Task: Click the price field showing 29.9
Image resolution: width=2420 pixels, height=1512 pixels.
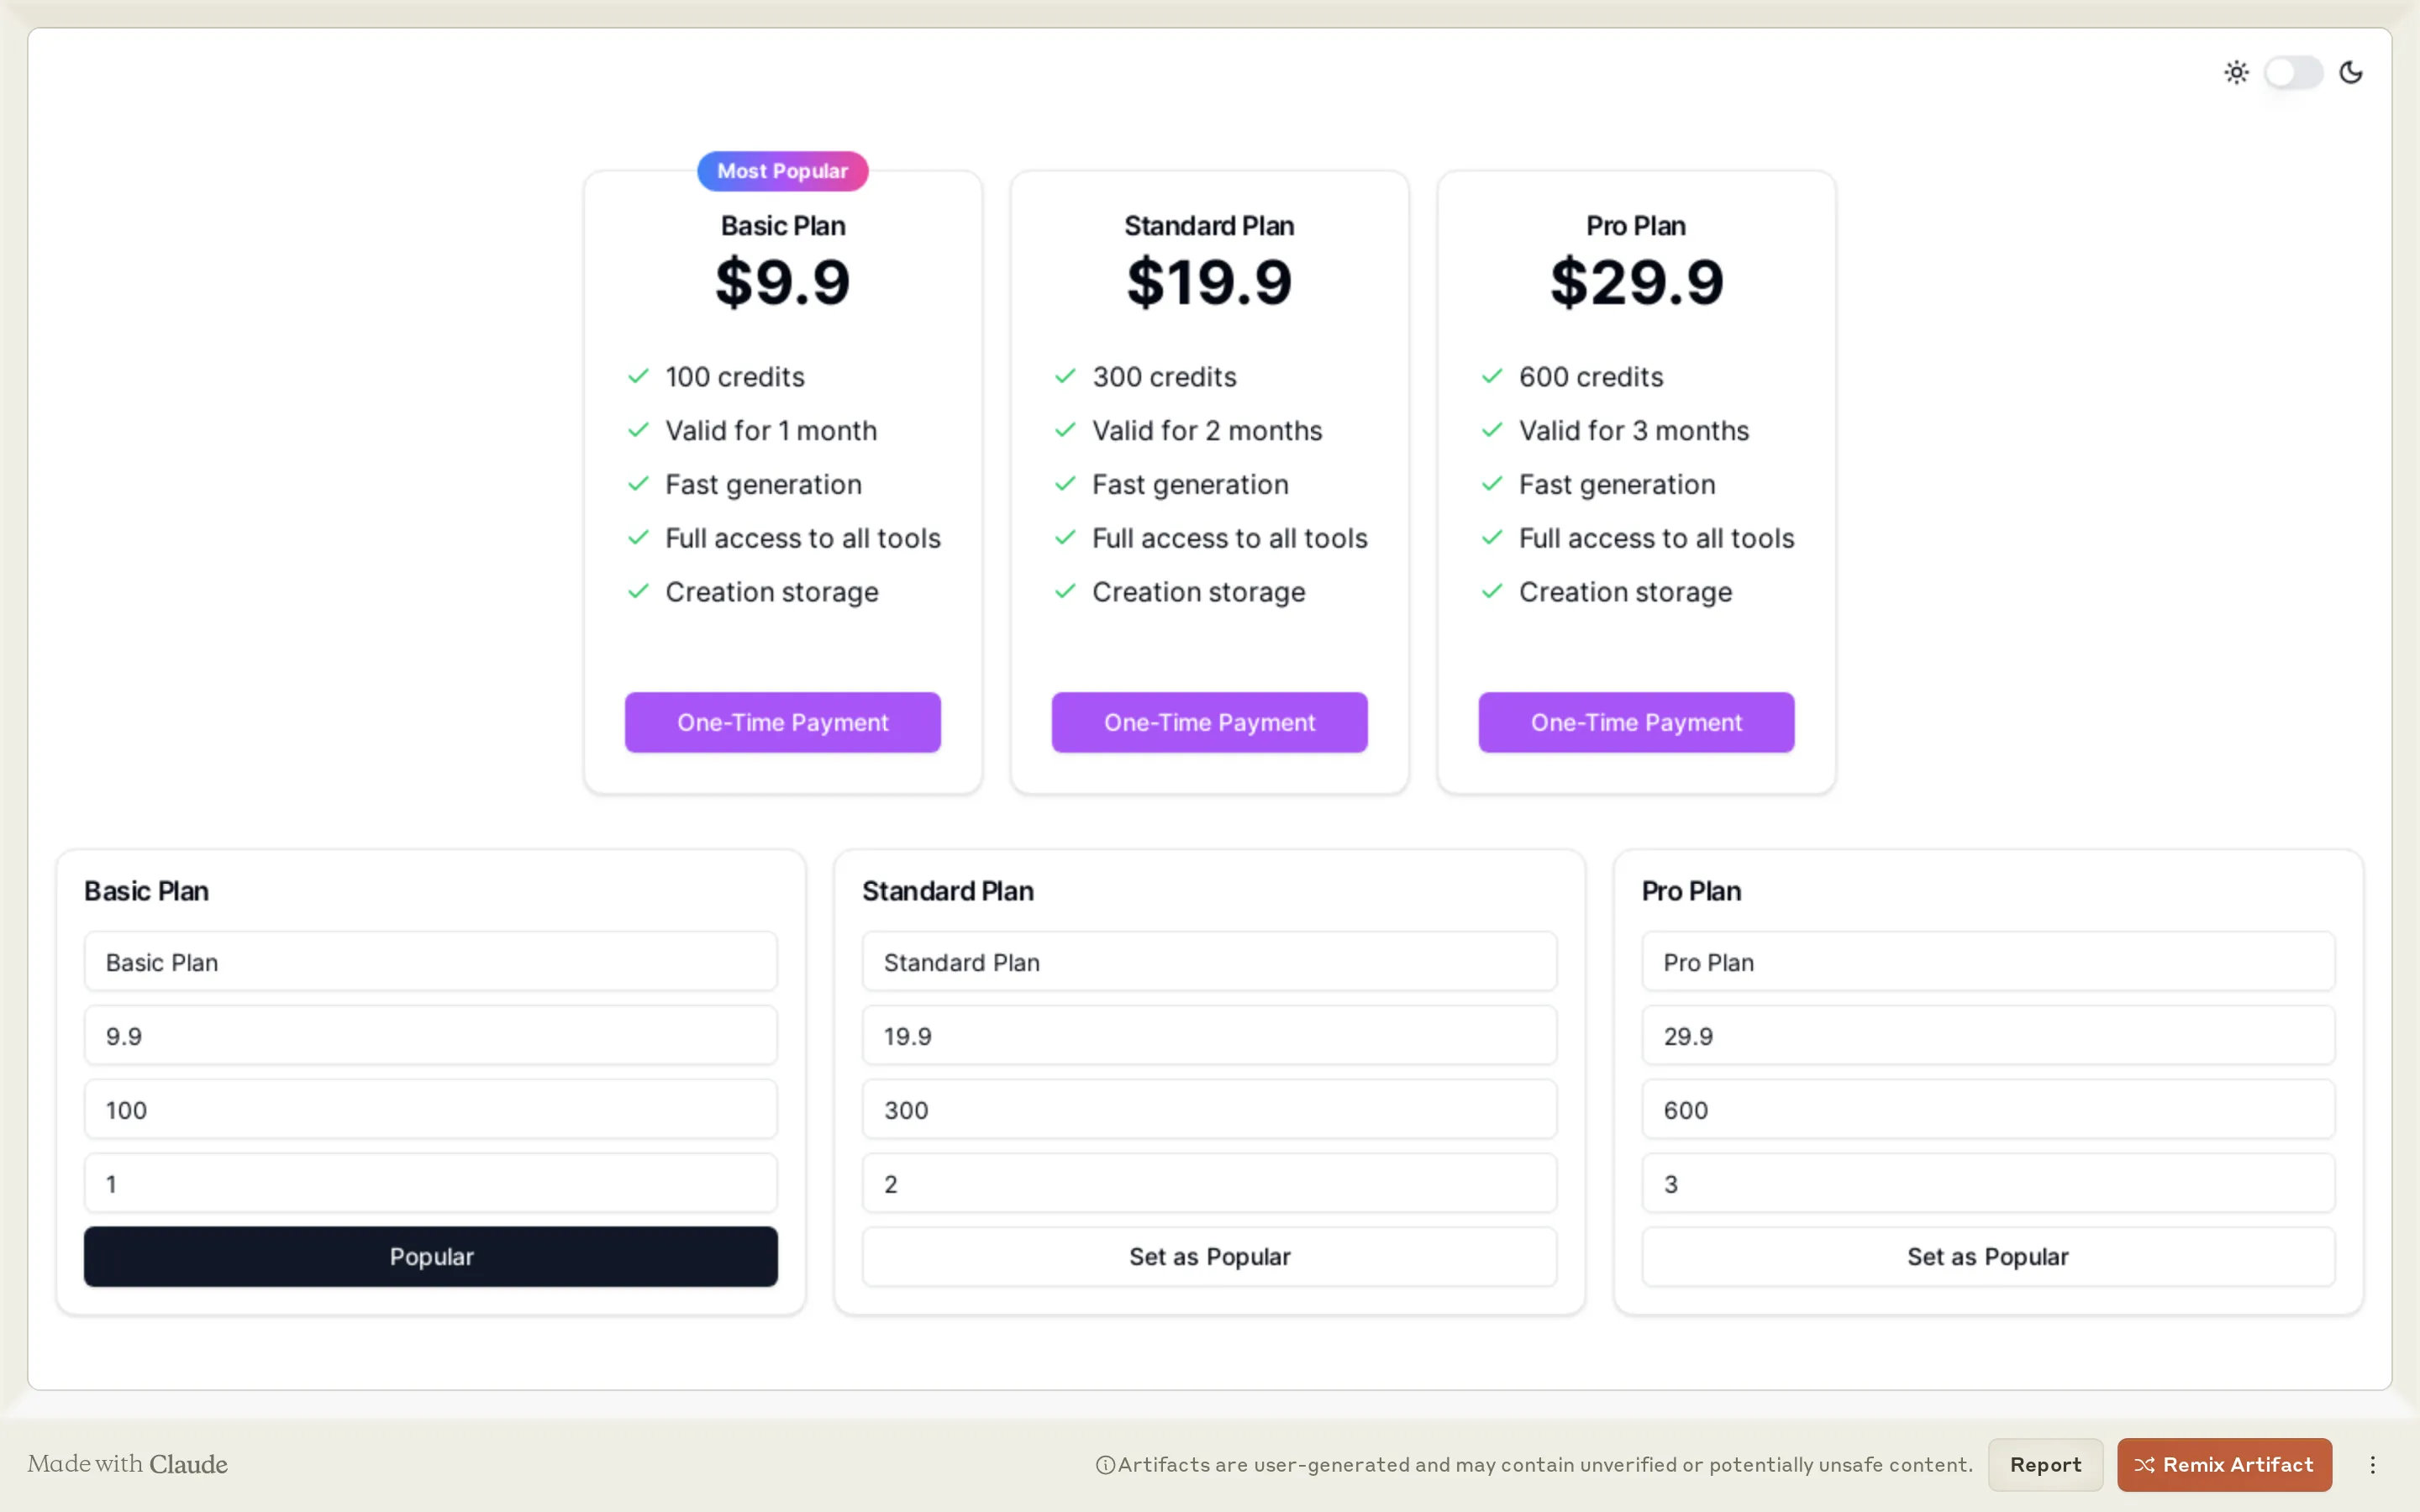Action: (x=1987, y=1035)
